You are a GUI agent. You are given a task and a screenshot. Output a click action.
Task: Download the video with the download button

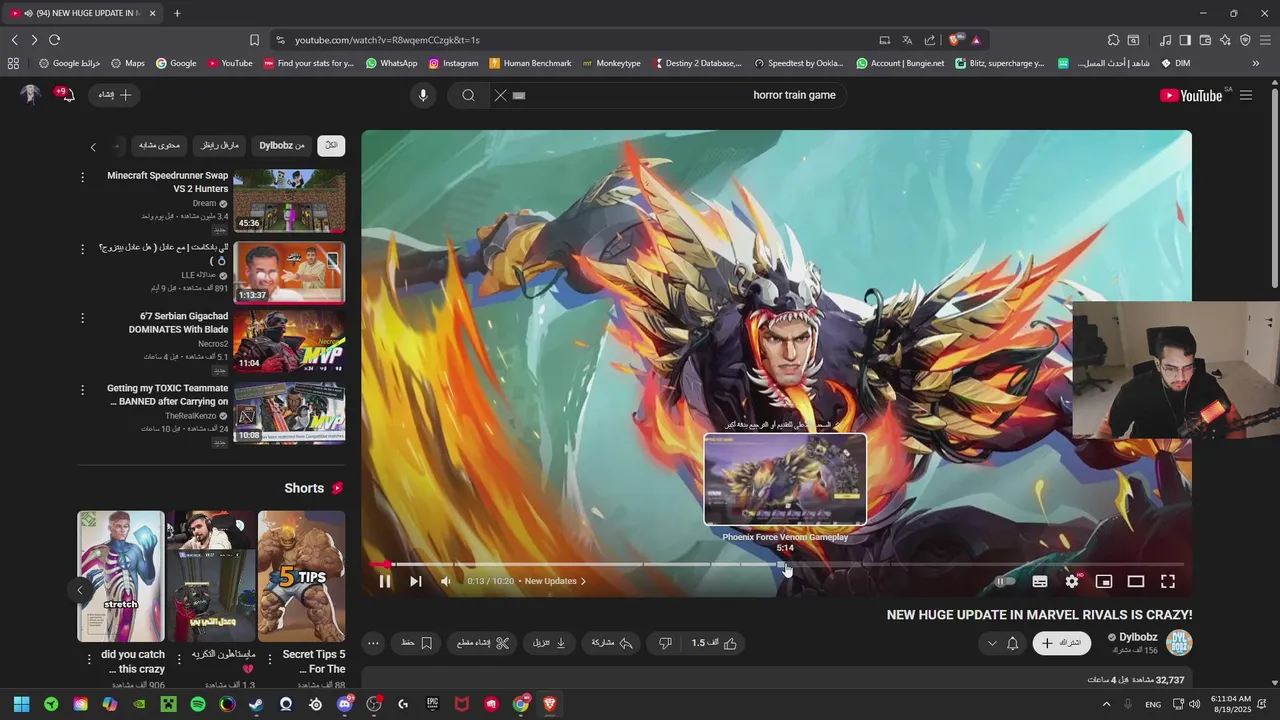[x=549, y=643]
